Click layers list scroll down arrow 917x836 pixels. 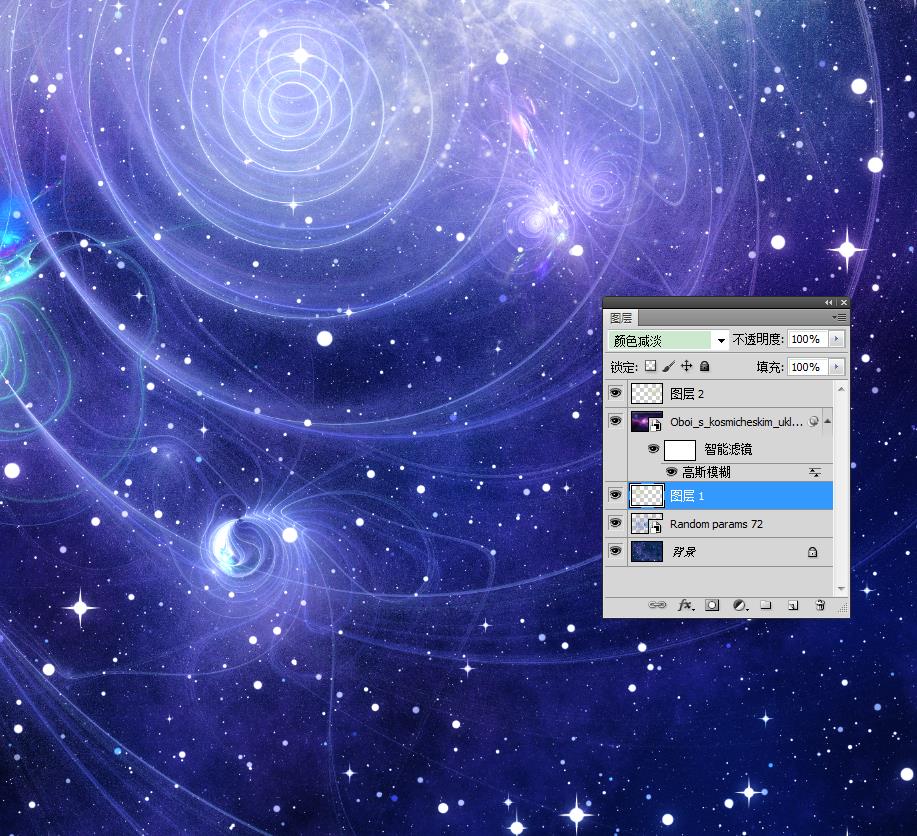(841, 589)
